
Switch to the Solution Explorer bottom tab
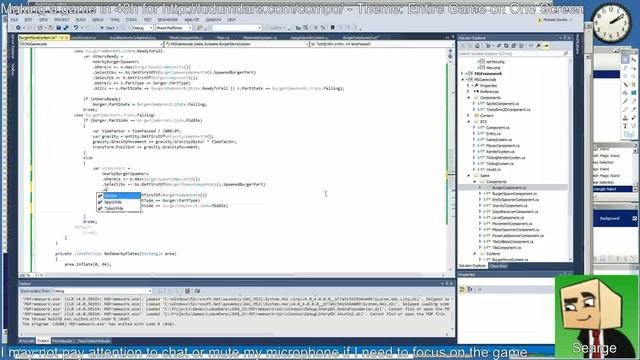473,266
